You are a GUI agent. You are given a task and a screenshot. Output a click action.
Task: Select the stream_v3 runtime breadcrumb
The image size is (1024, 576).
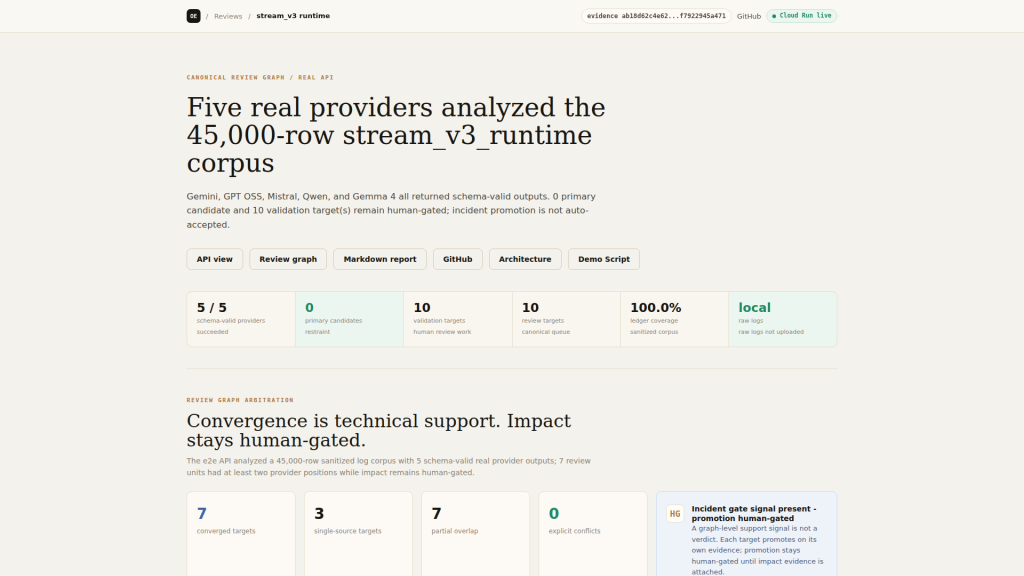pos(293,16)
